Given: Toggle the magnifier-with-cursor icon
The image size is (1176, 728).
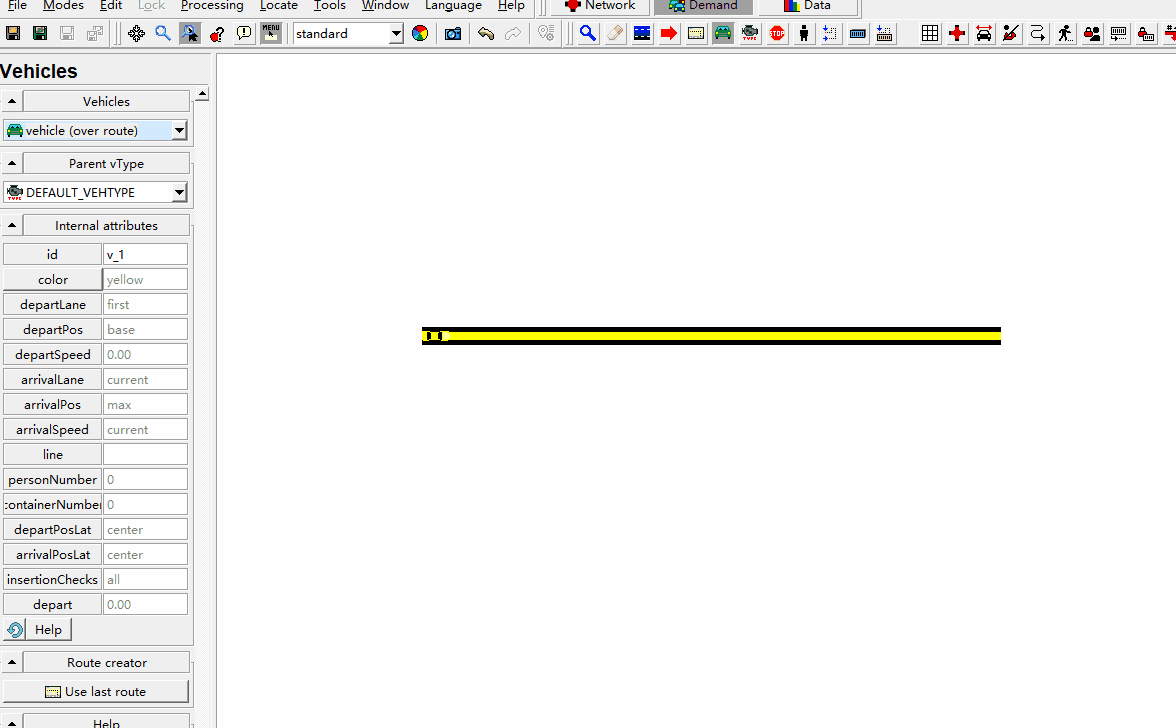Looking at the screenshot, I should 190,34.
